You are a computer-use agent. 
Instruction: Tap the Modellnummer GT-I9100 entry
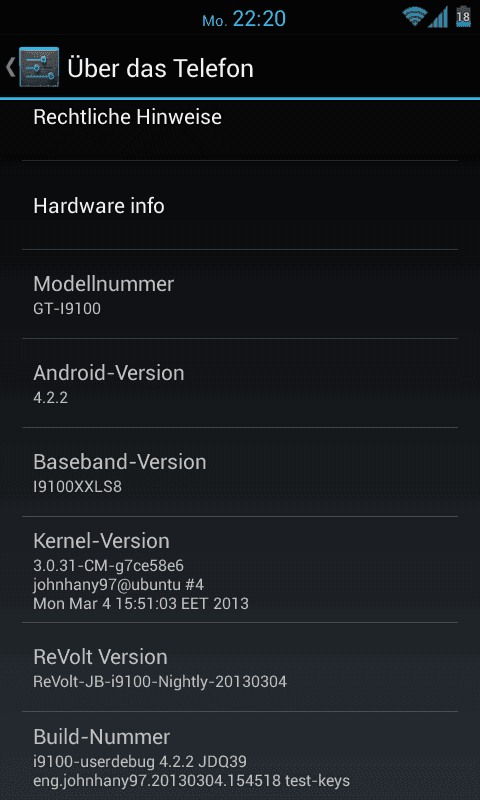coord(240,294)
